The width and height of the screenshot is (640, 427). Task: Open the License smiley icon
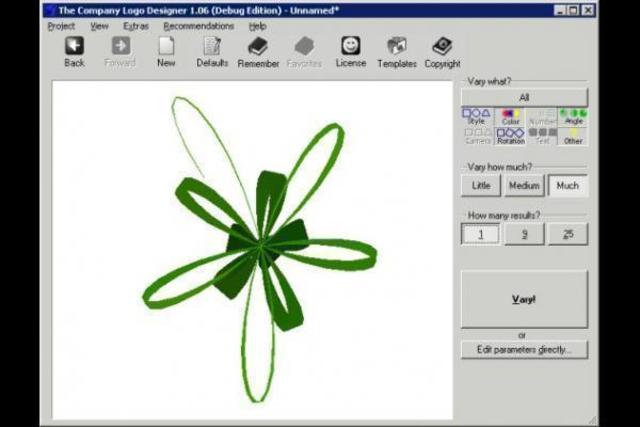(351, 51)
